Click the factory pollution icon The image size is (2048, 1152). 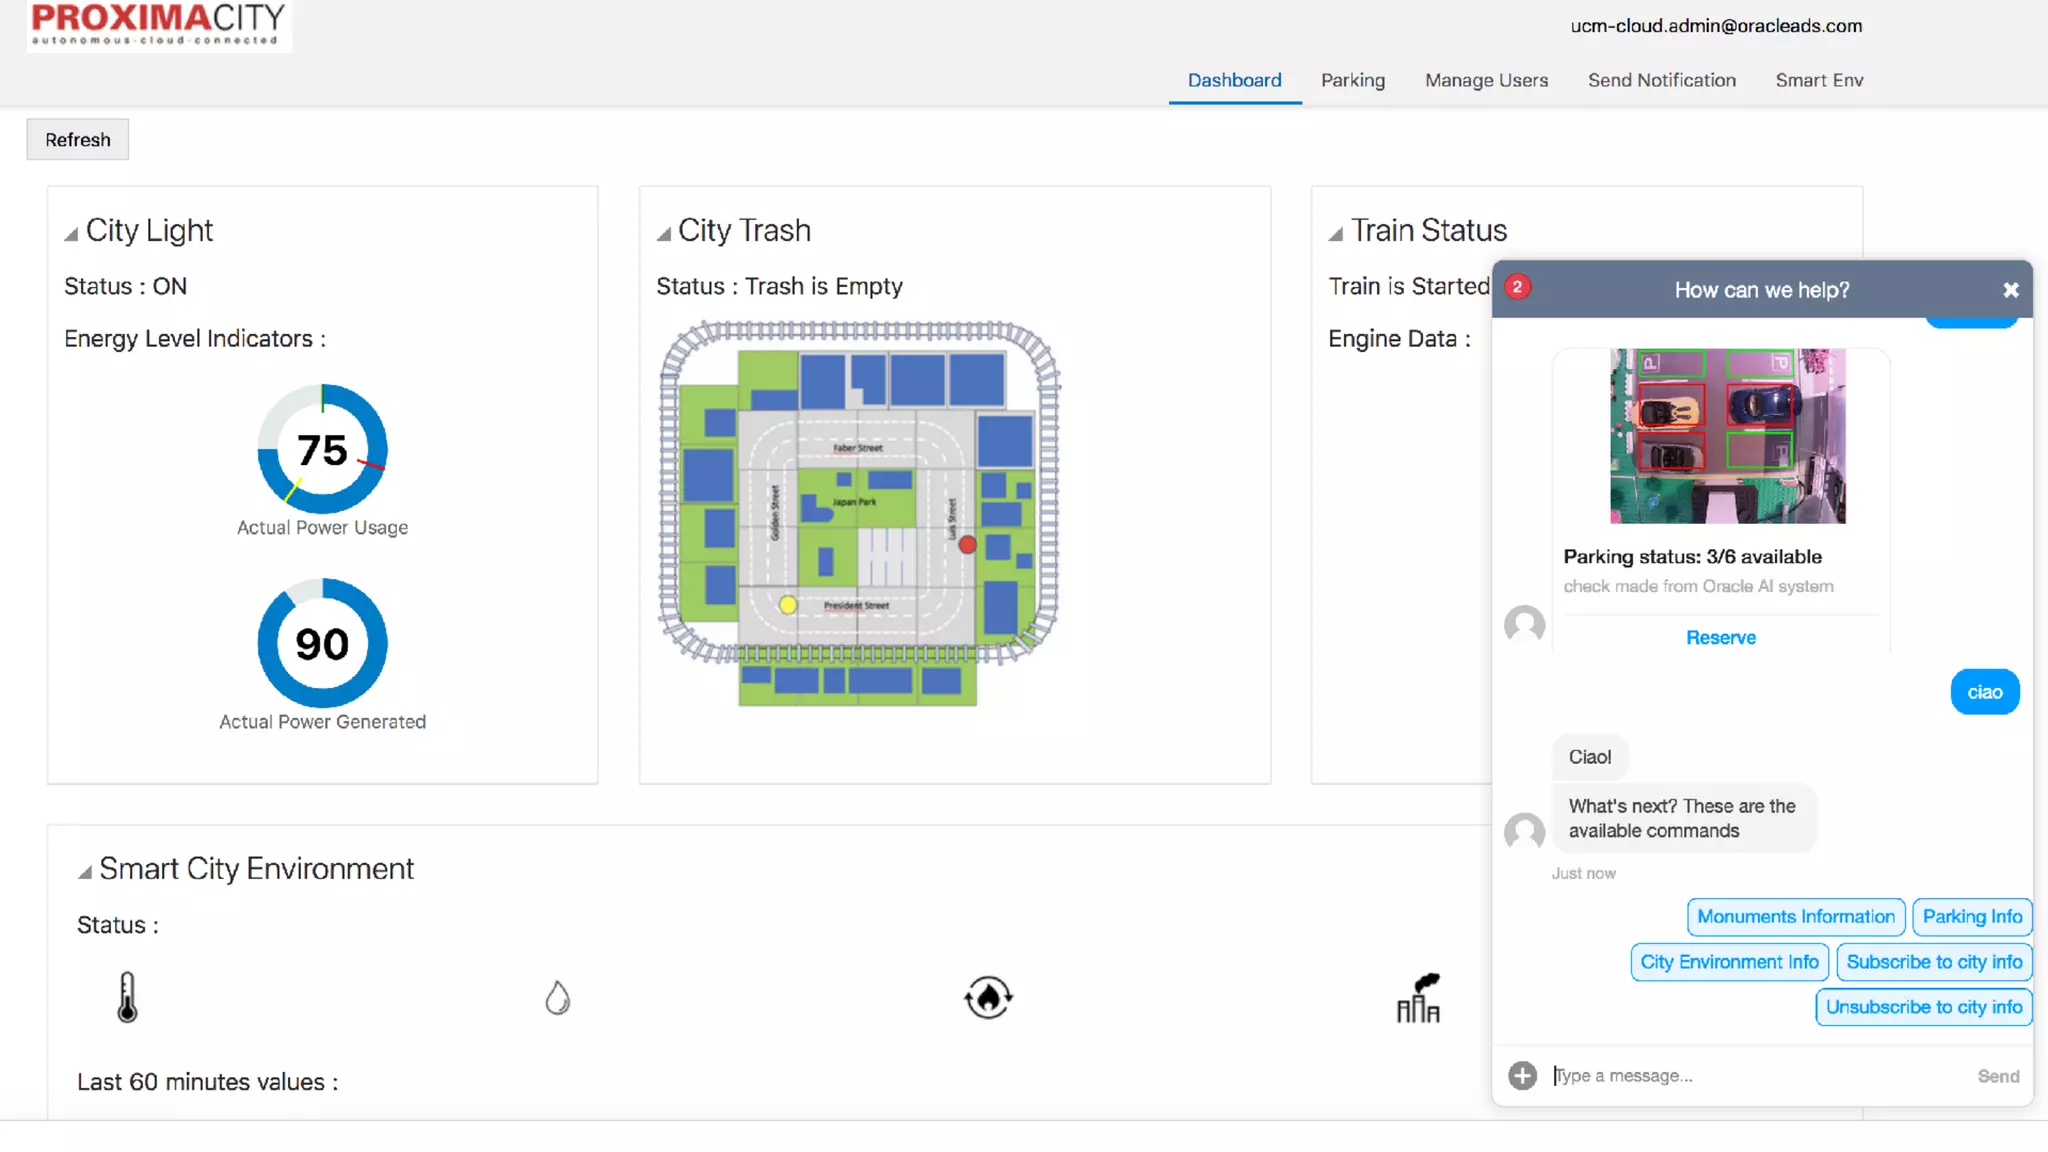coord(1418,997)
